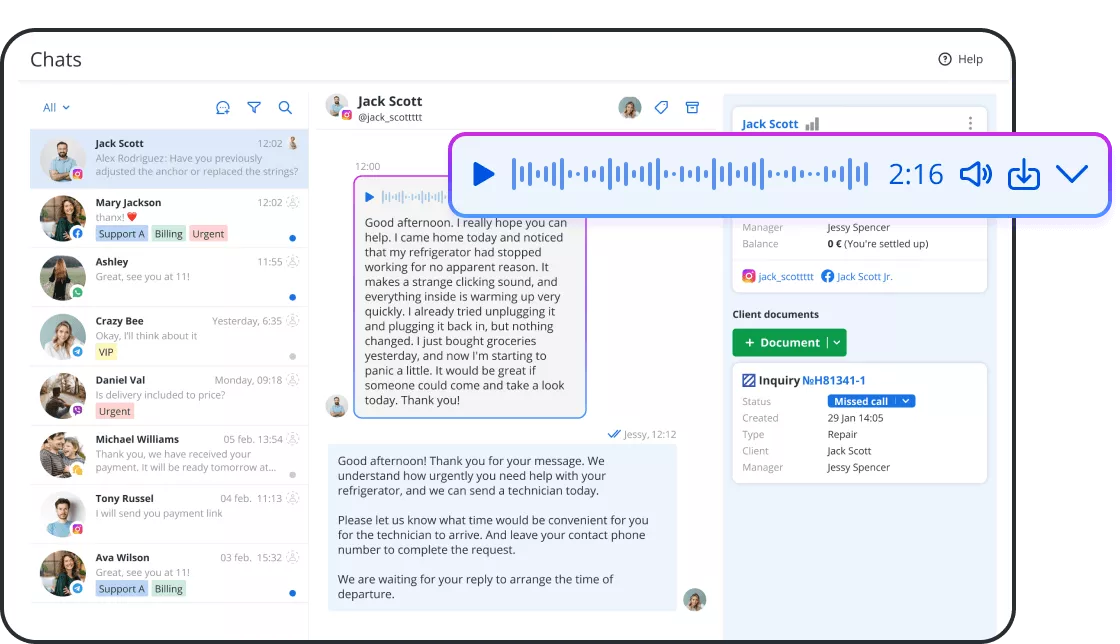Screen dimensions: 1120x644
Task: Play the audio clip inside the chat bubble
Action: 370,197
